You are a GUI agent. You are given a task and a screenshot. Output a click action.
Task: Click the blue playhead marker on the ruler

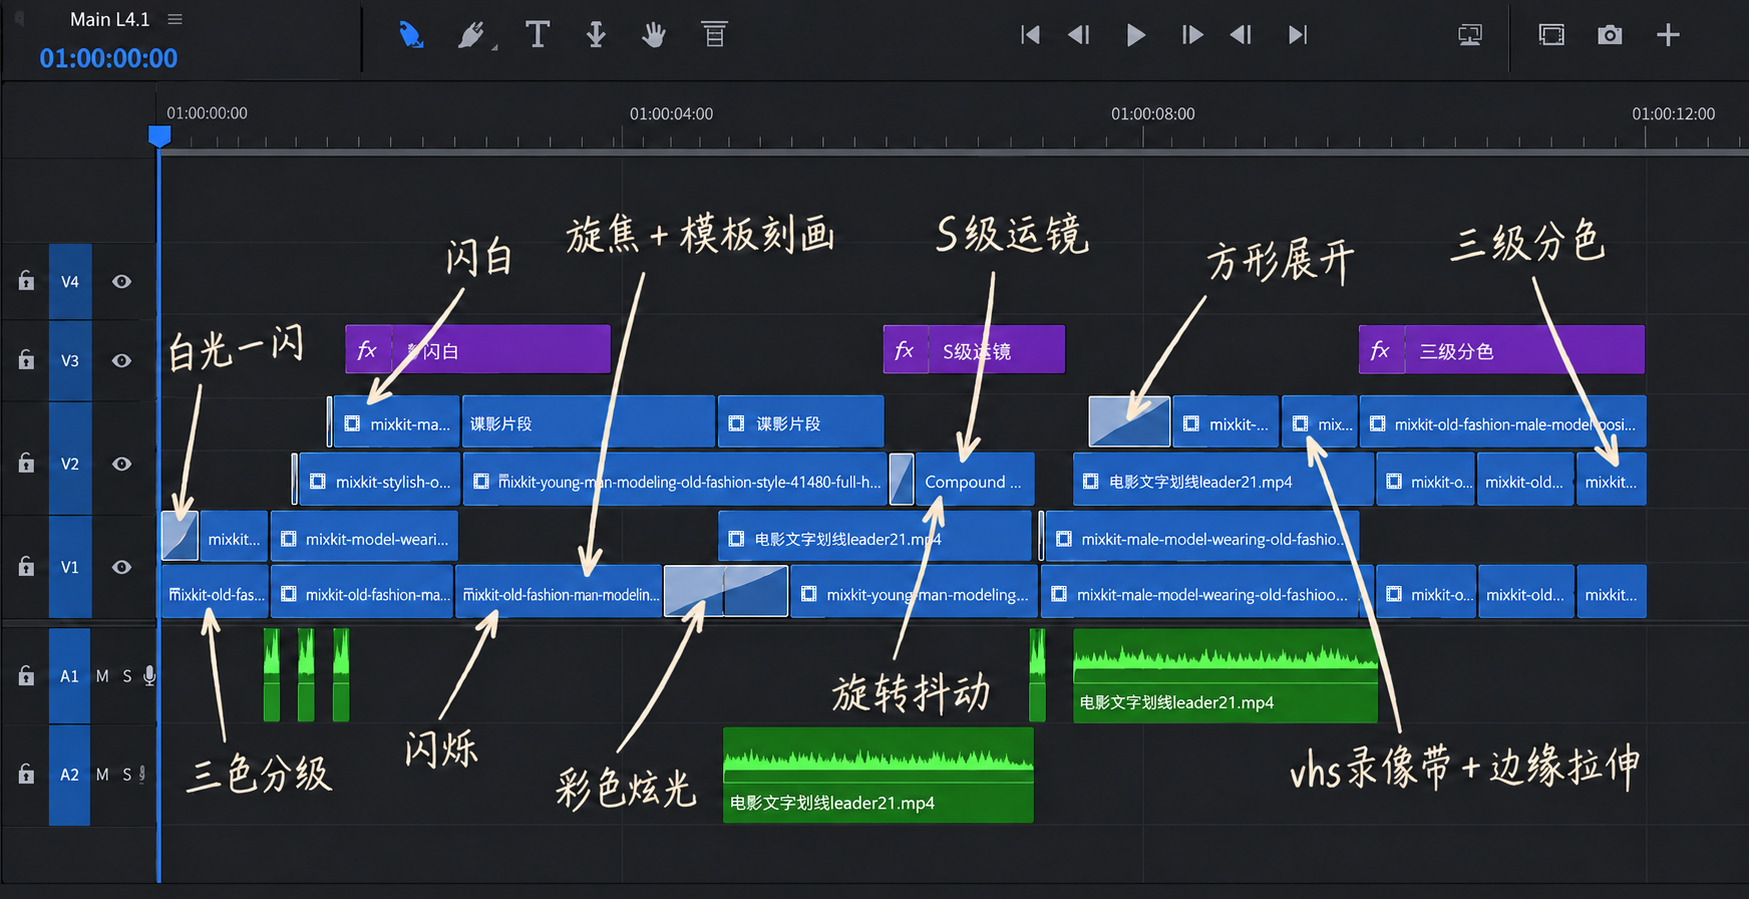pos(159,135)
